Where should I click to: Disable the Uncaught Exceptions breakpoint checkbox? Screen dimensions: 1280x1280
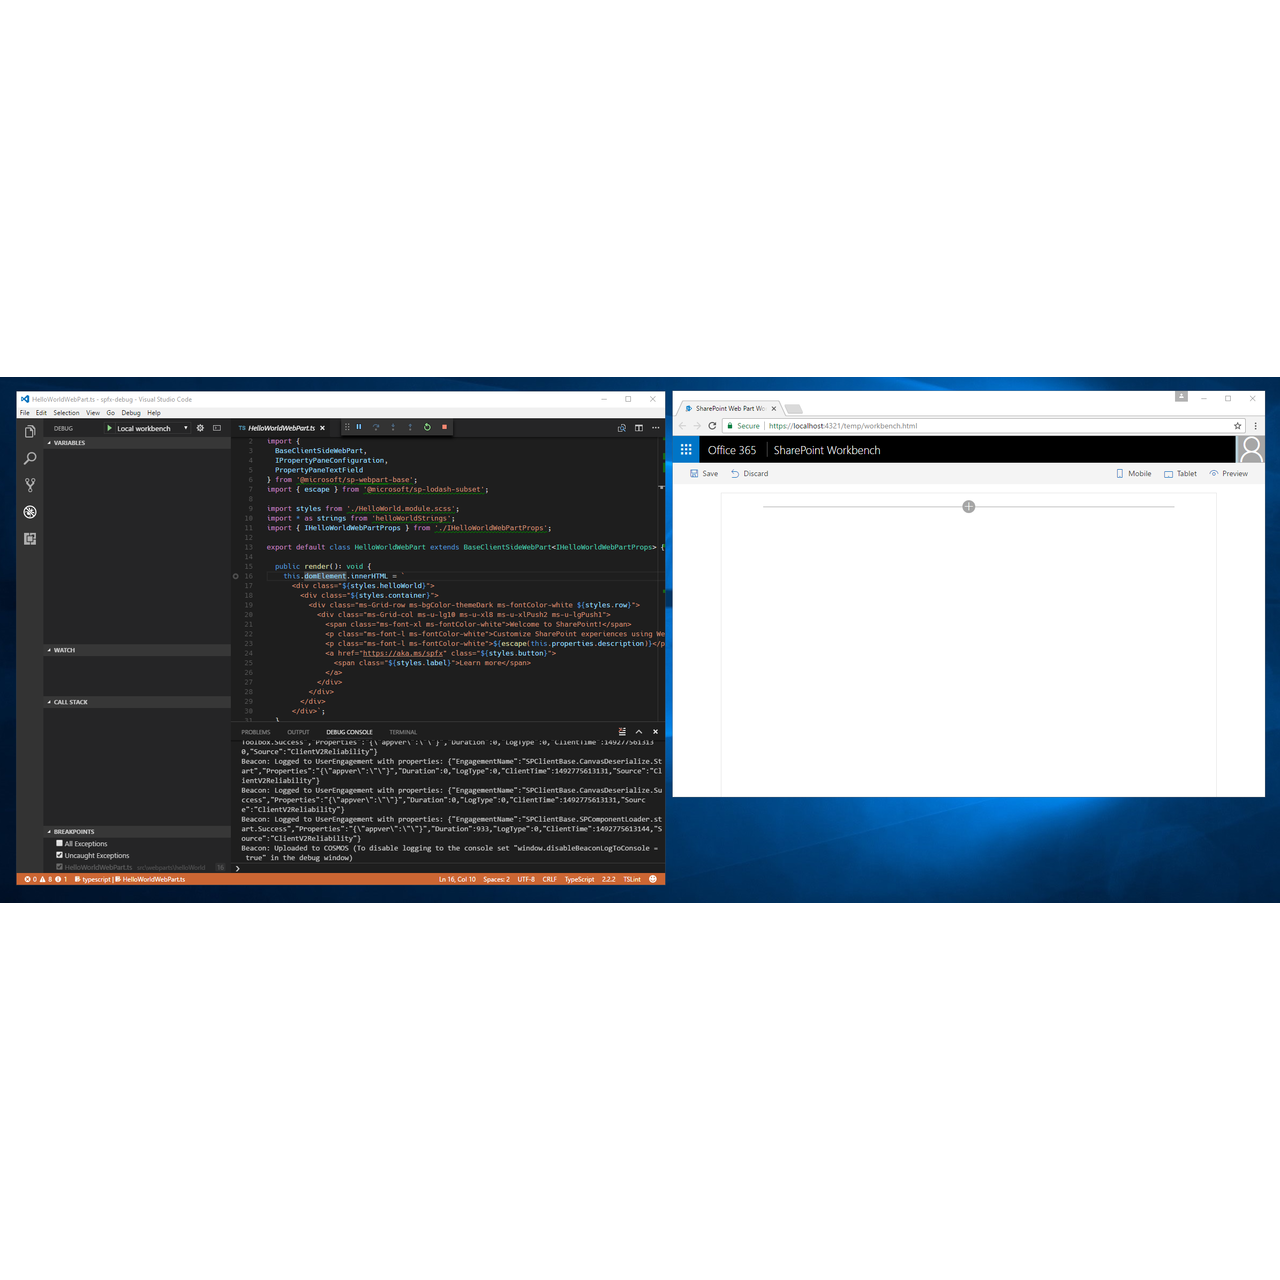(59, 855)
